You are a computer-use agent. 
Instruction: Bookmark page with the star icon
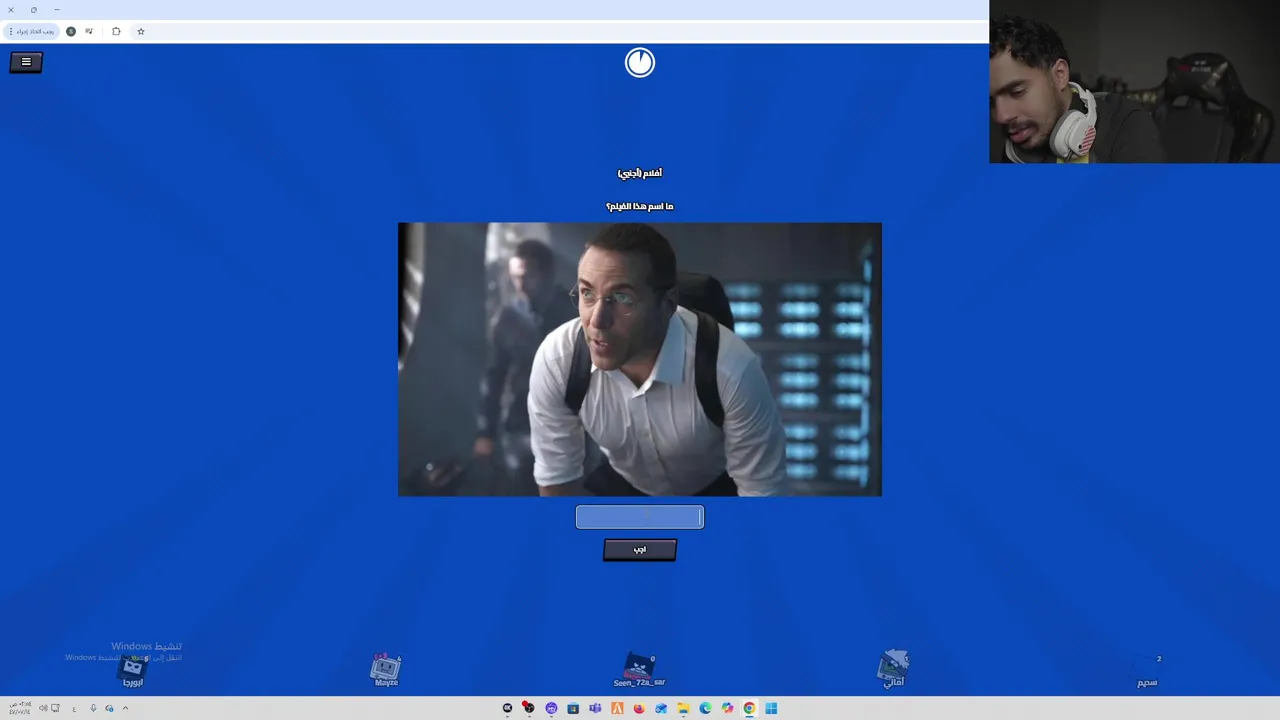click(141, 31)
